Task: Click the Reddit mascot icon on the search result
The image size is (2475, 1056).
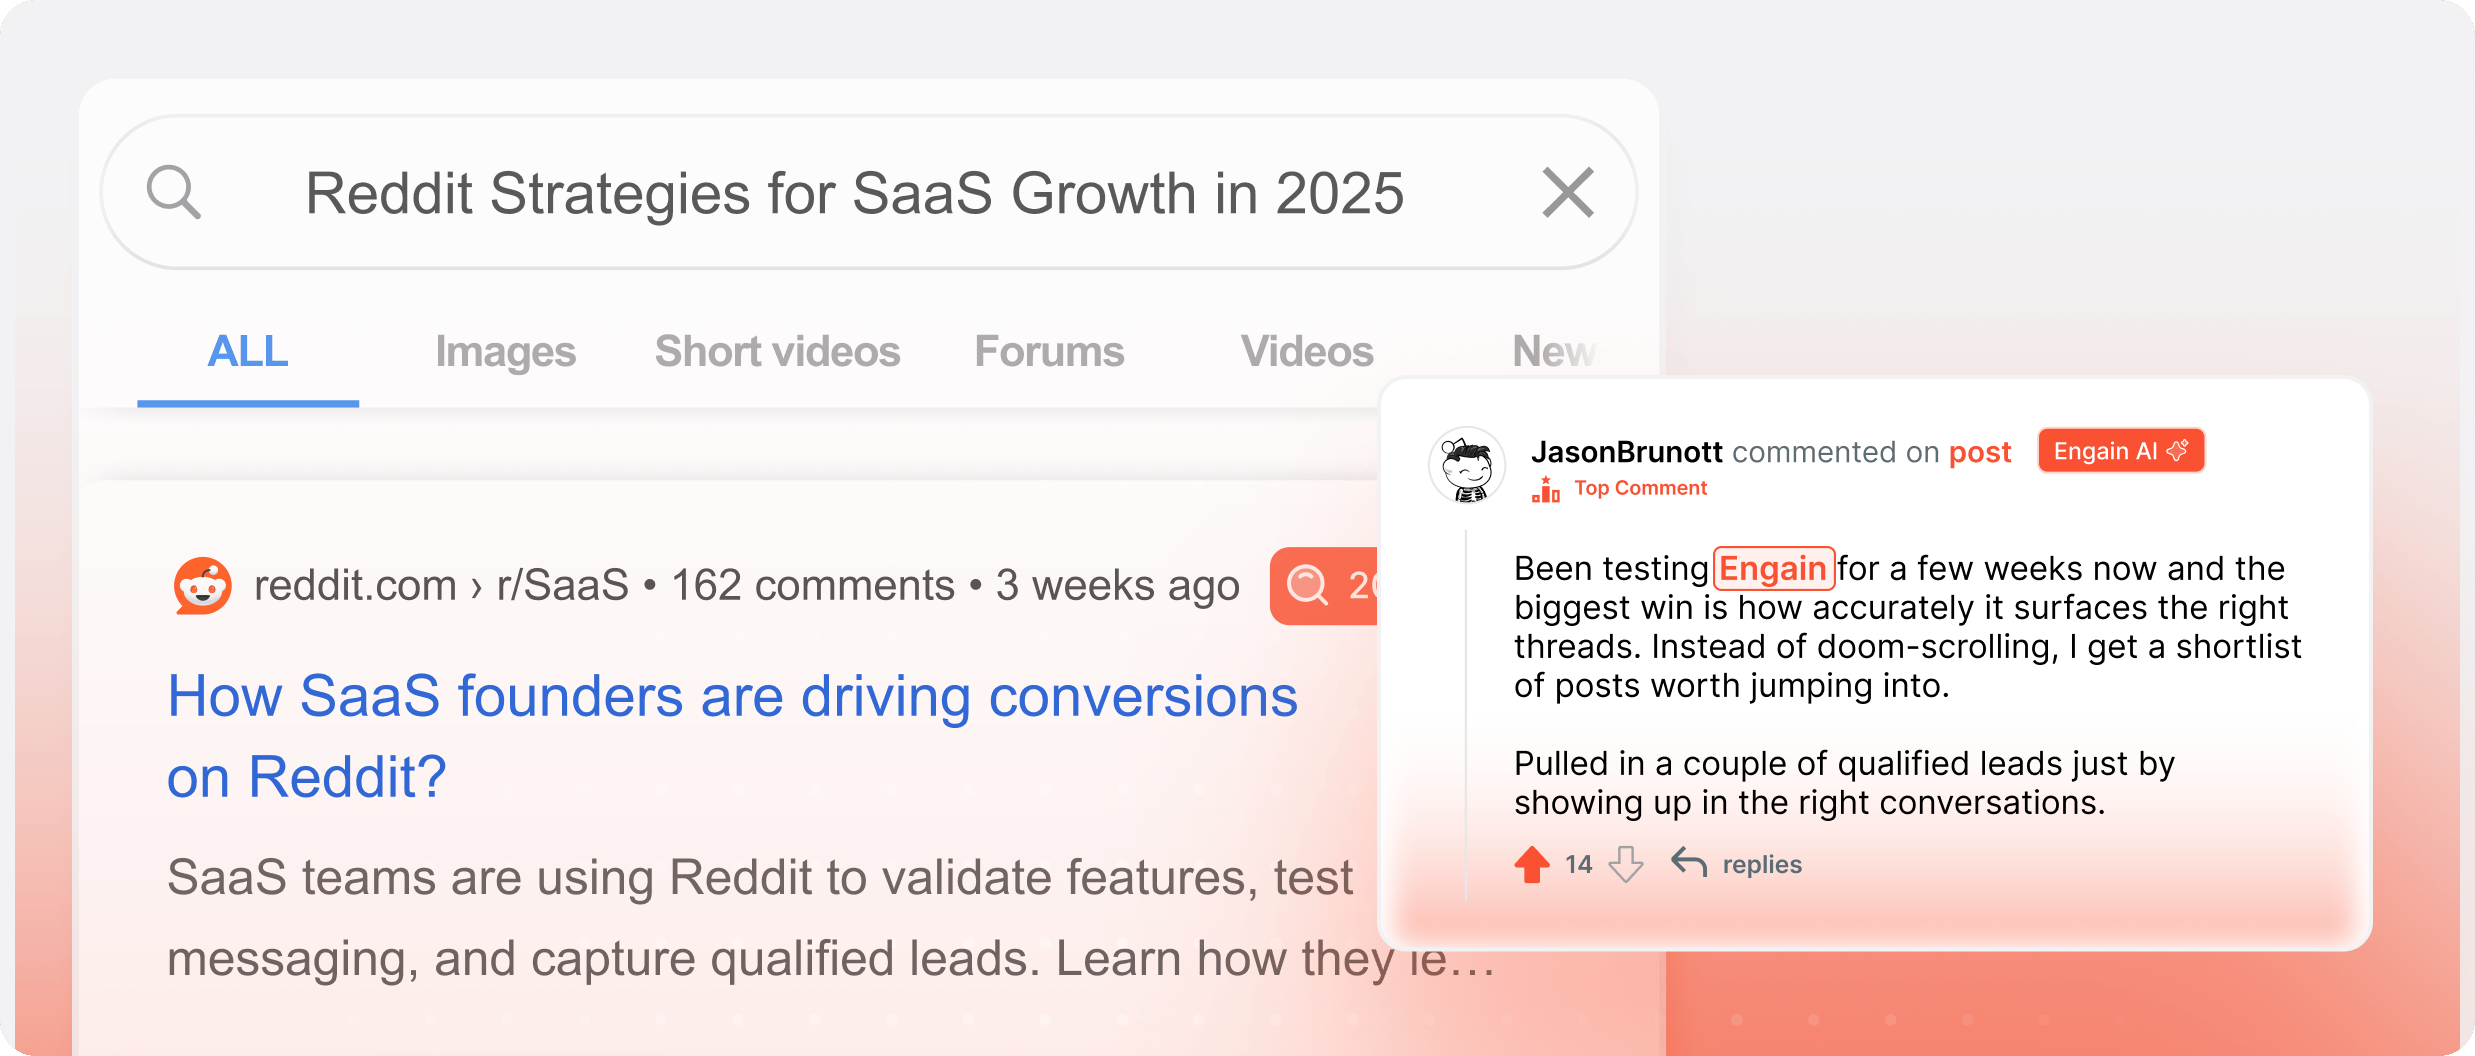Action: (202, 585)
